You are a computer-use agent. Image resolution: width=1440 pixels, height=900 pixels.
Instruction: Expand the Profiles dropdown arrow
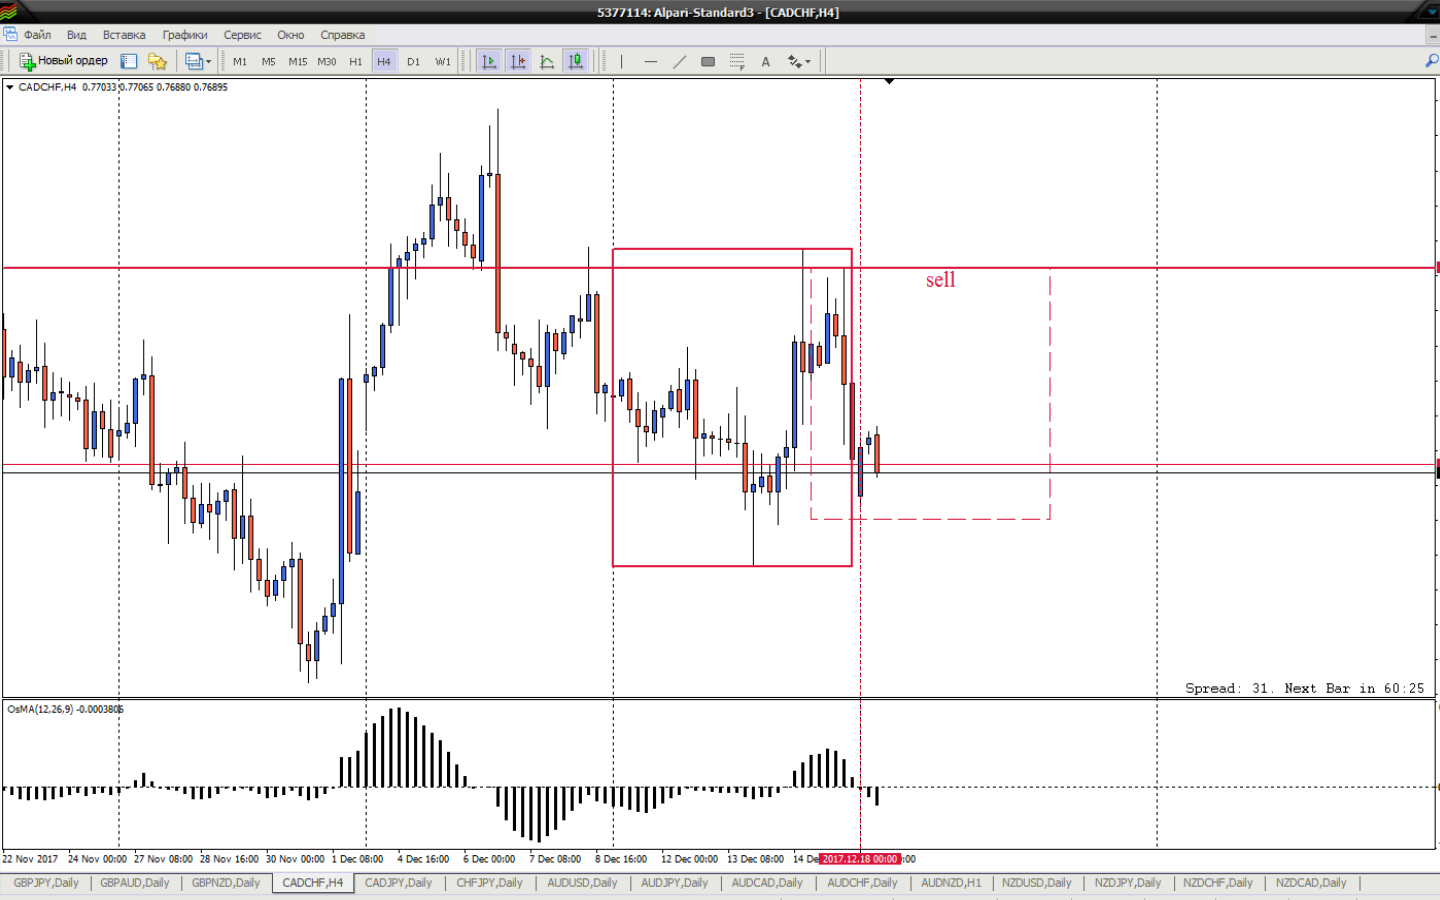click(x=208, y=62)
